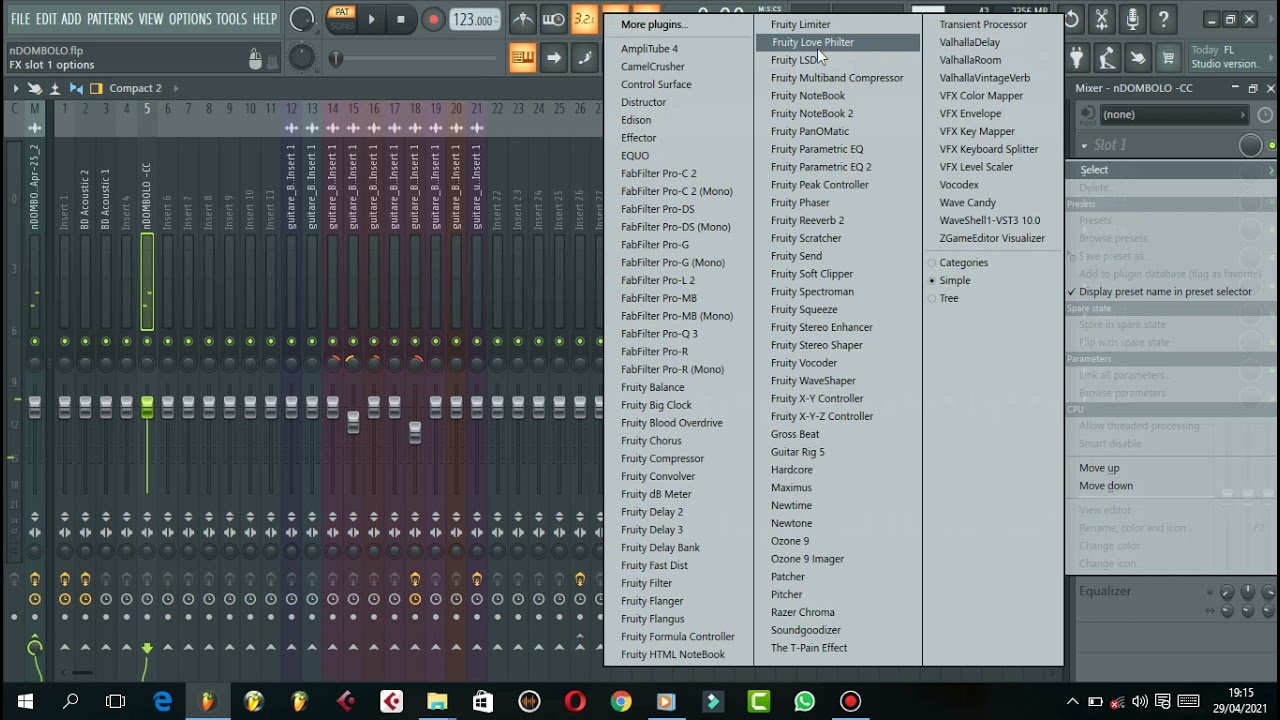Screen dimensions: 1280x720
Task: Toggle PAT pattern mode
Action: tap(343, 12)
